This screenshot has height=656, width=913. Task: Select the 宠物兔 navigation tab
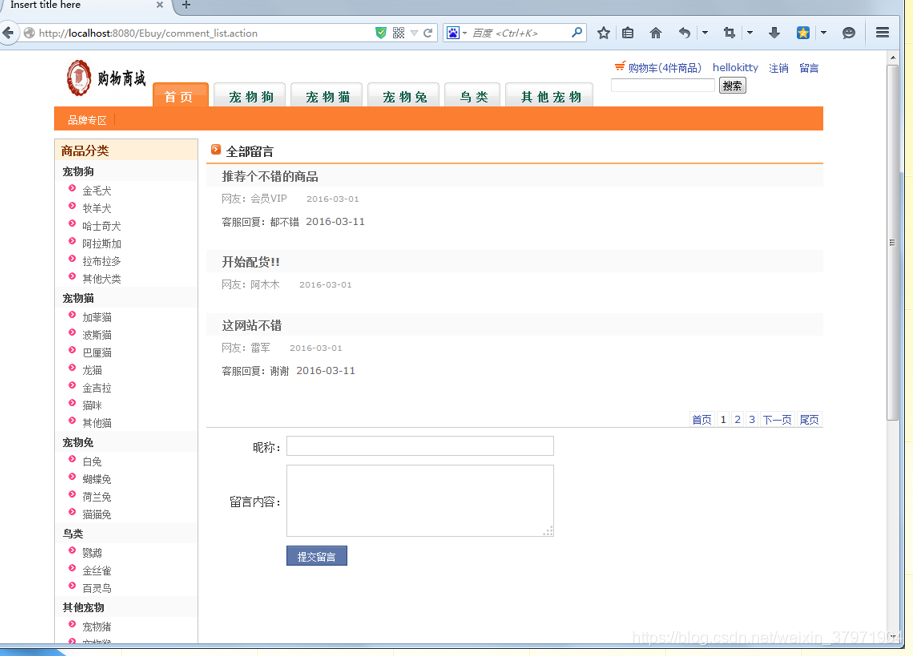click(x=404, y=95)
